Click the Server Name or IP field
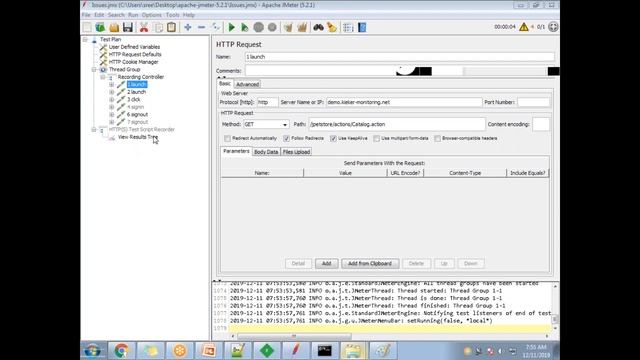The width and height of the screenshot is (640, 360). (404, 102)
